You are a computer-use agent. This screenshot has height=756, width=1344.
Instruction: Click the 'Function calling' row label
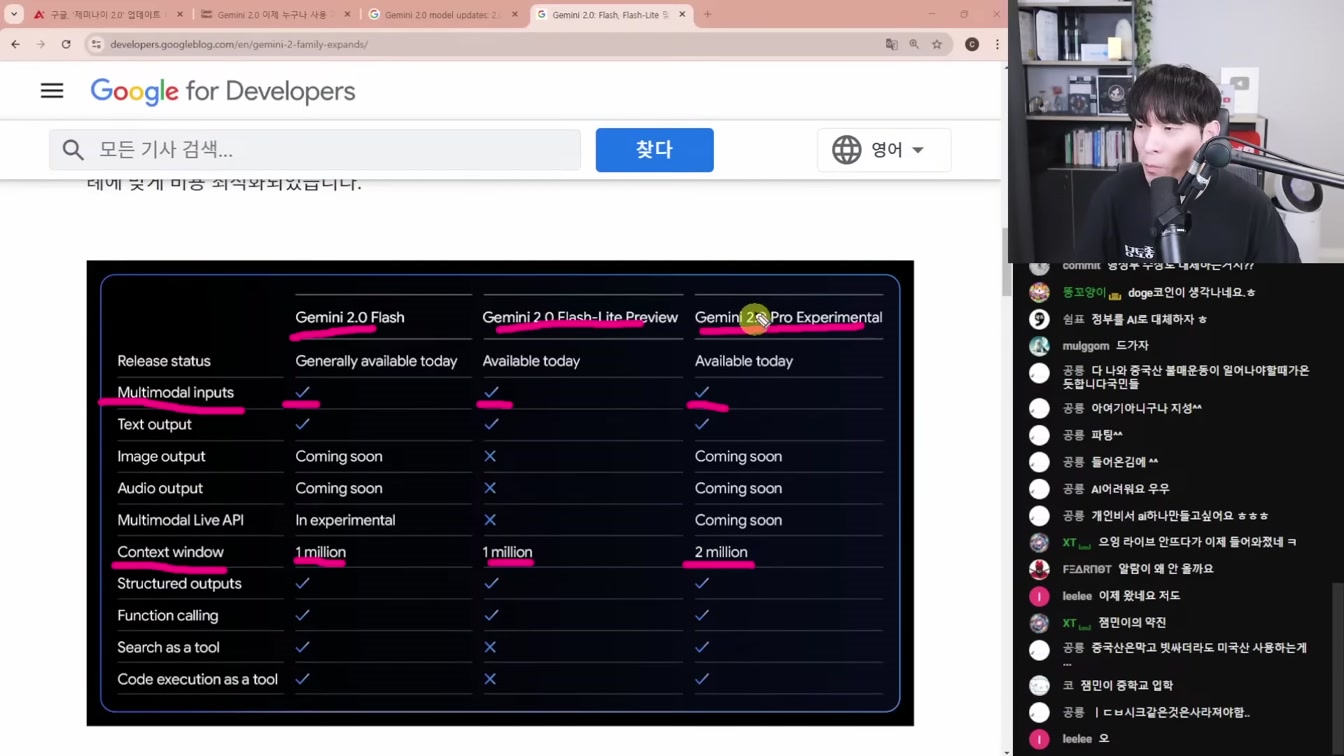pos(167,615)
